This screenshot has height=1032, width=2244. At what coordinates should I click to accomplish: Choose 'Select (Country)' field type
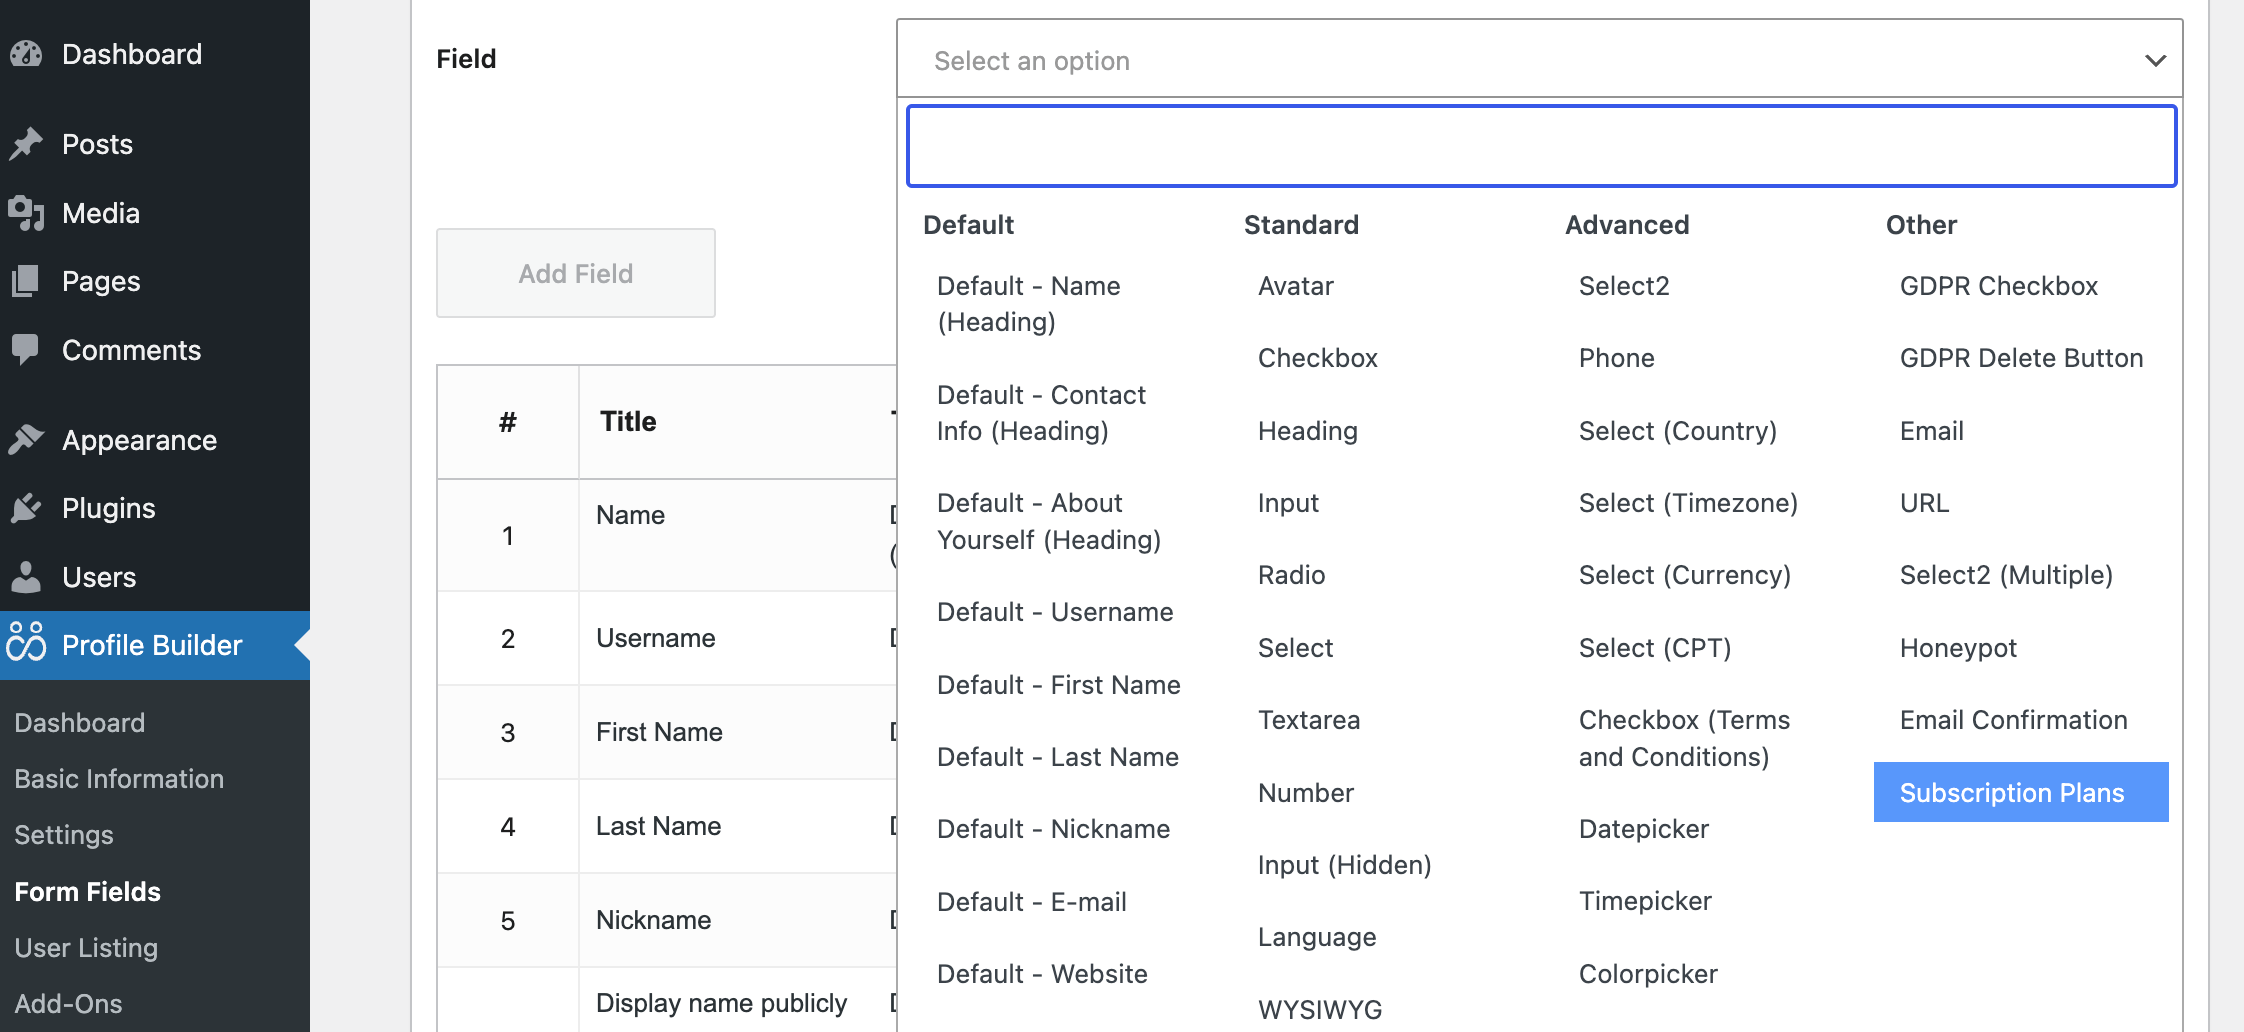pos(1678,431)
